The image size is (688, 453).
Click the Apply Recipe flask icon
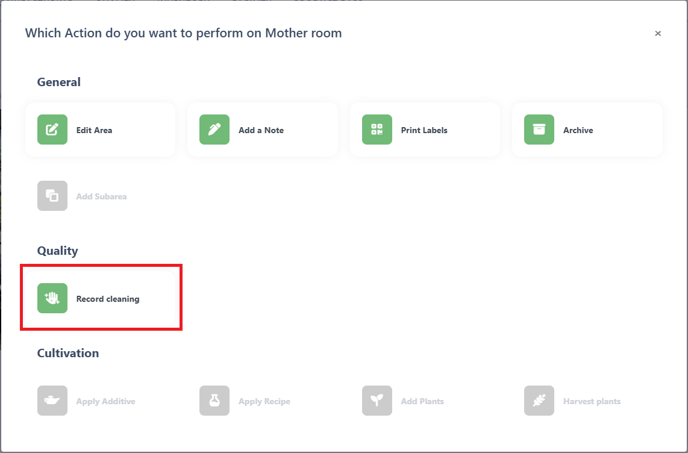pyautogui.click(x=214, y=400)
